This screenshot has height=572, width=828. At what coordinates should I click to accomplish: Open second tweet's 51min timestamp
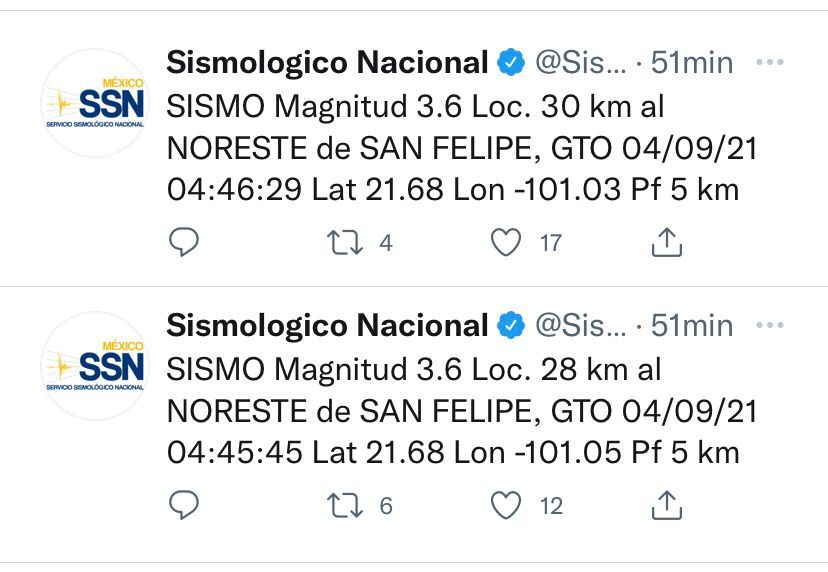click(x=692, y=325)
